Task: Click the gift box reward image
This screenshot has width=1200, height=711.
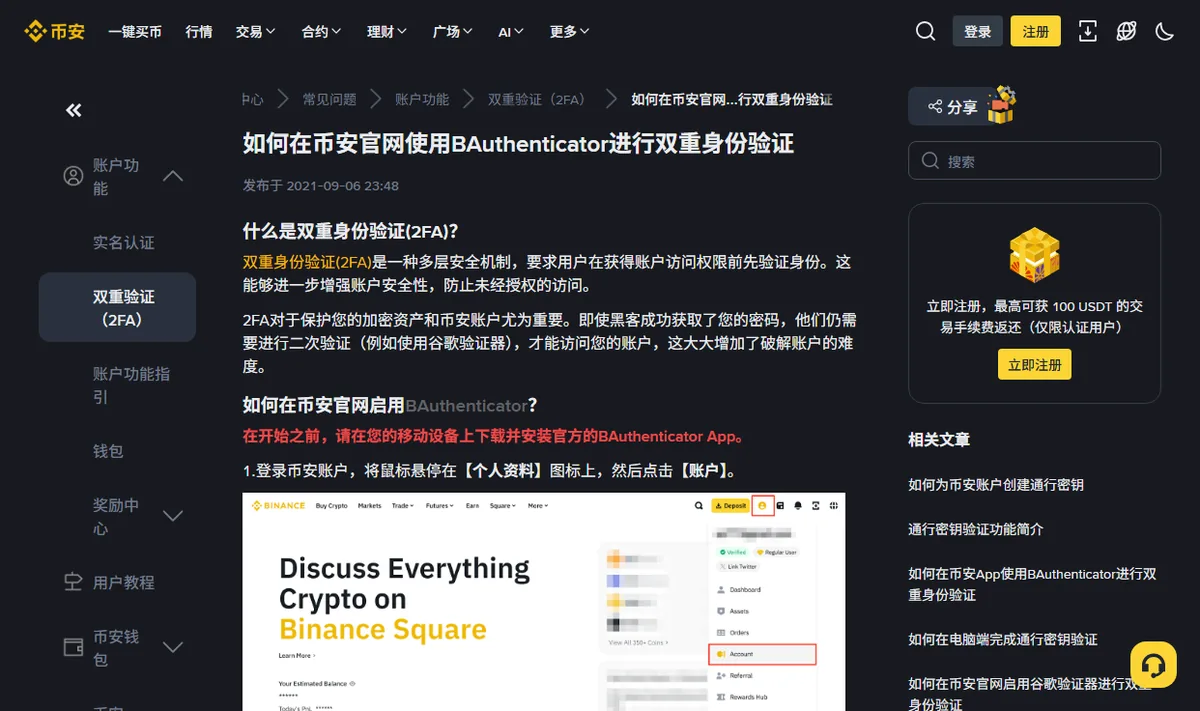Action: [x=1034, y=256]
